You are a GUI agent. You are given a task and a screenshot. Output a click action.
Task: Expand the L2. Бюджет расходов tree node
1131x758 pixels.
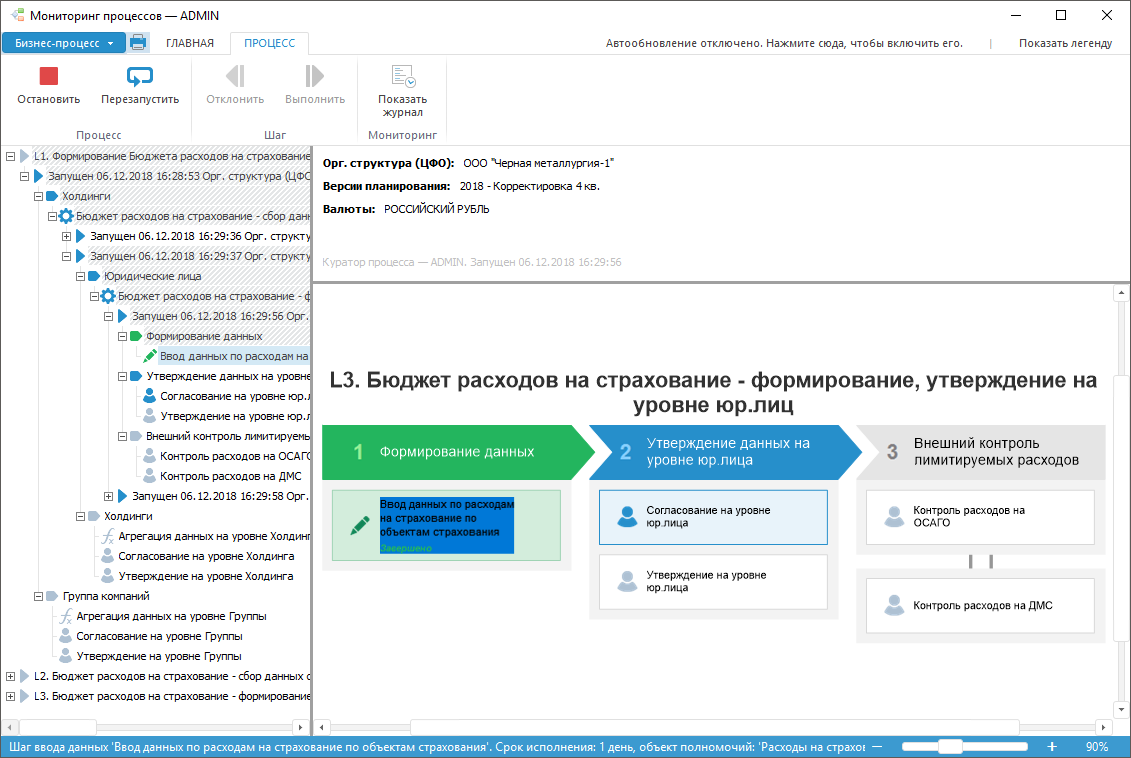tap(10, 676)
